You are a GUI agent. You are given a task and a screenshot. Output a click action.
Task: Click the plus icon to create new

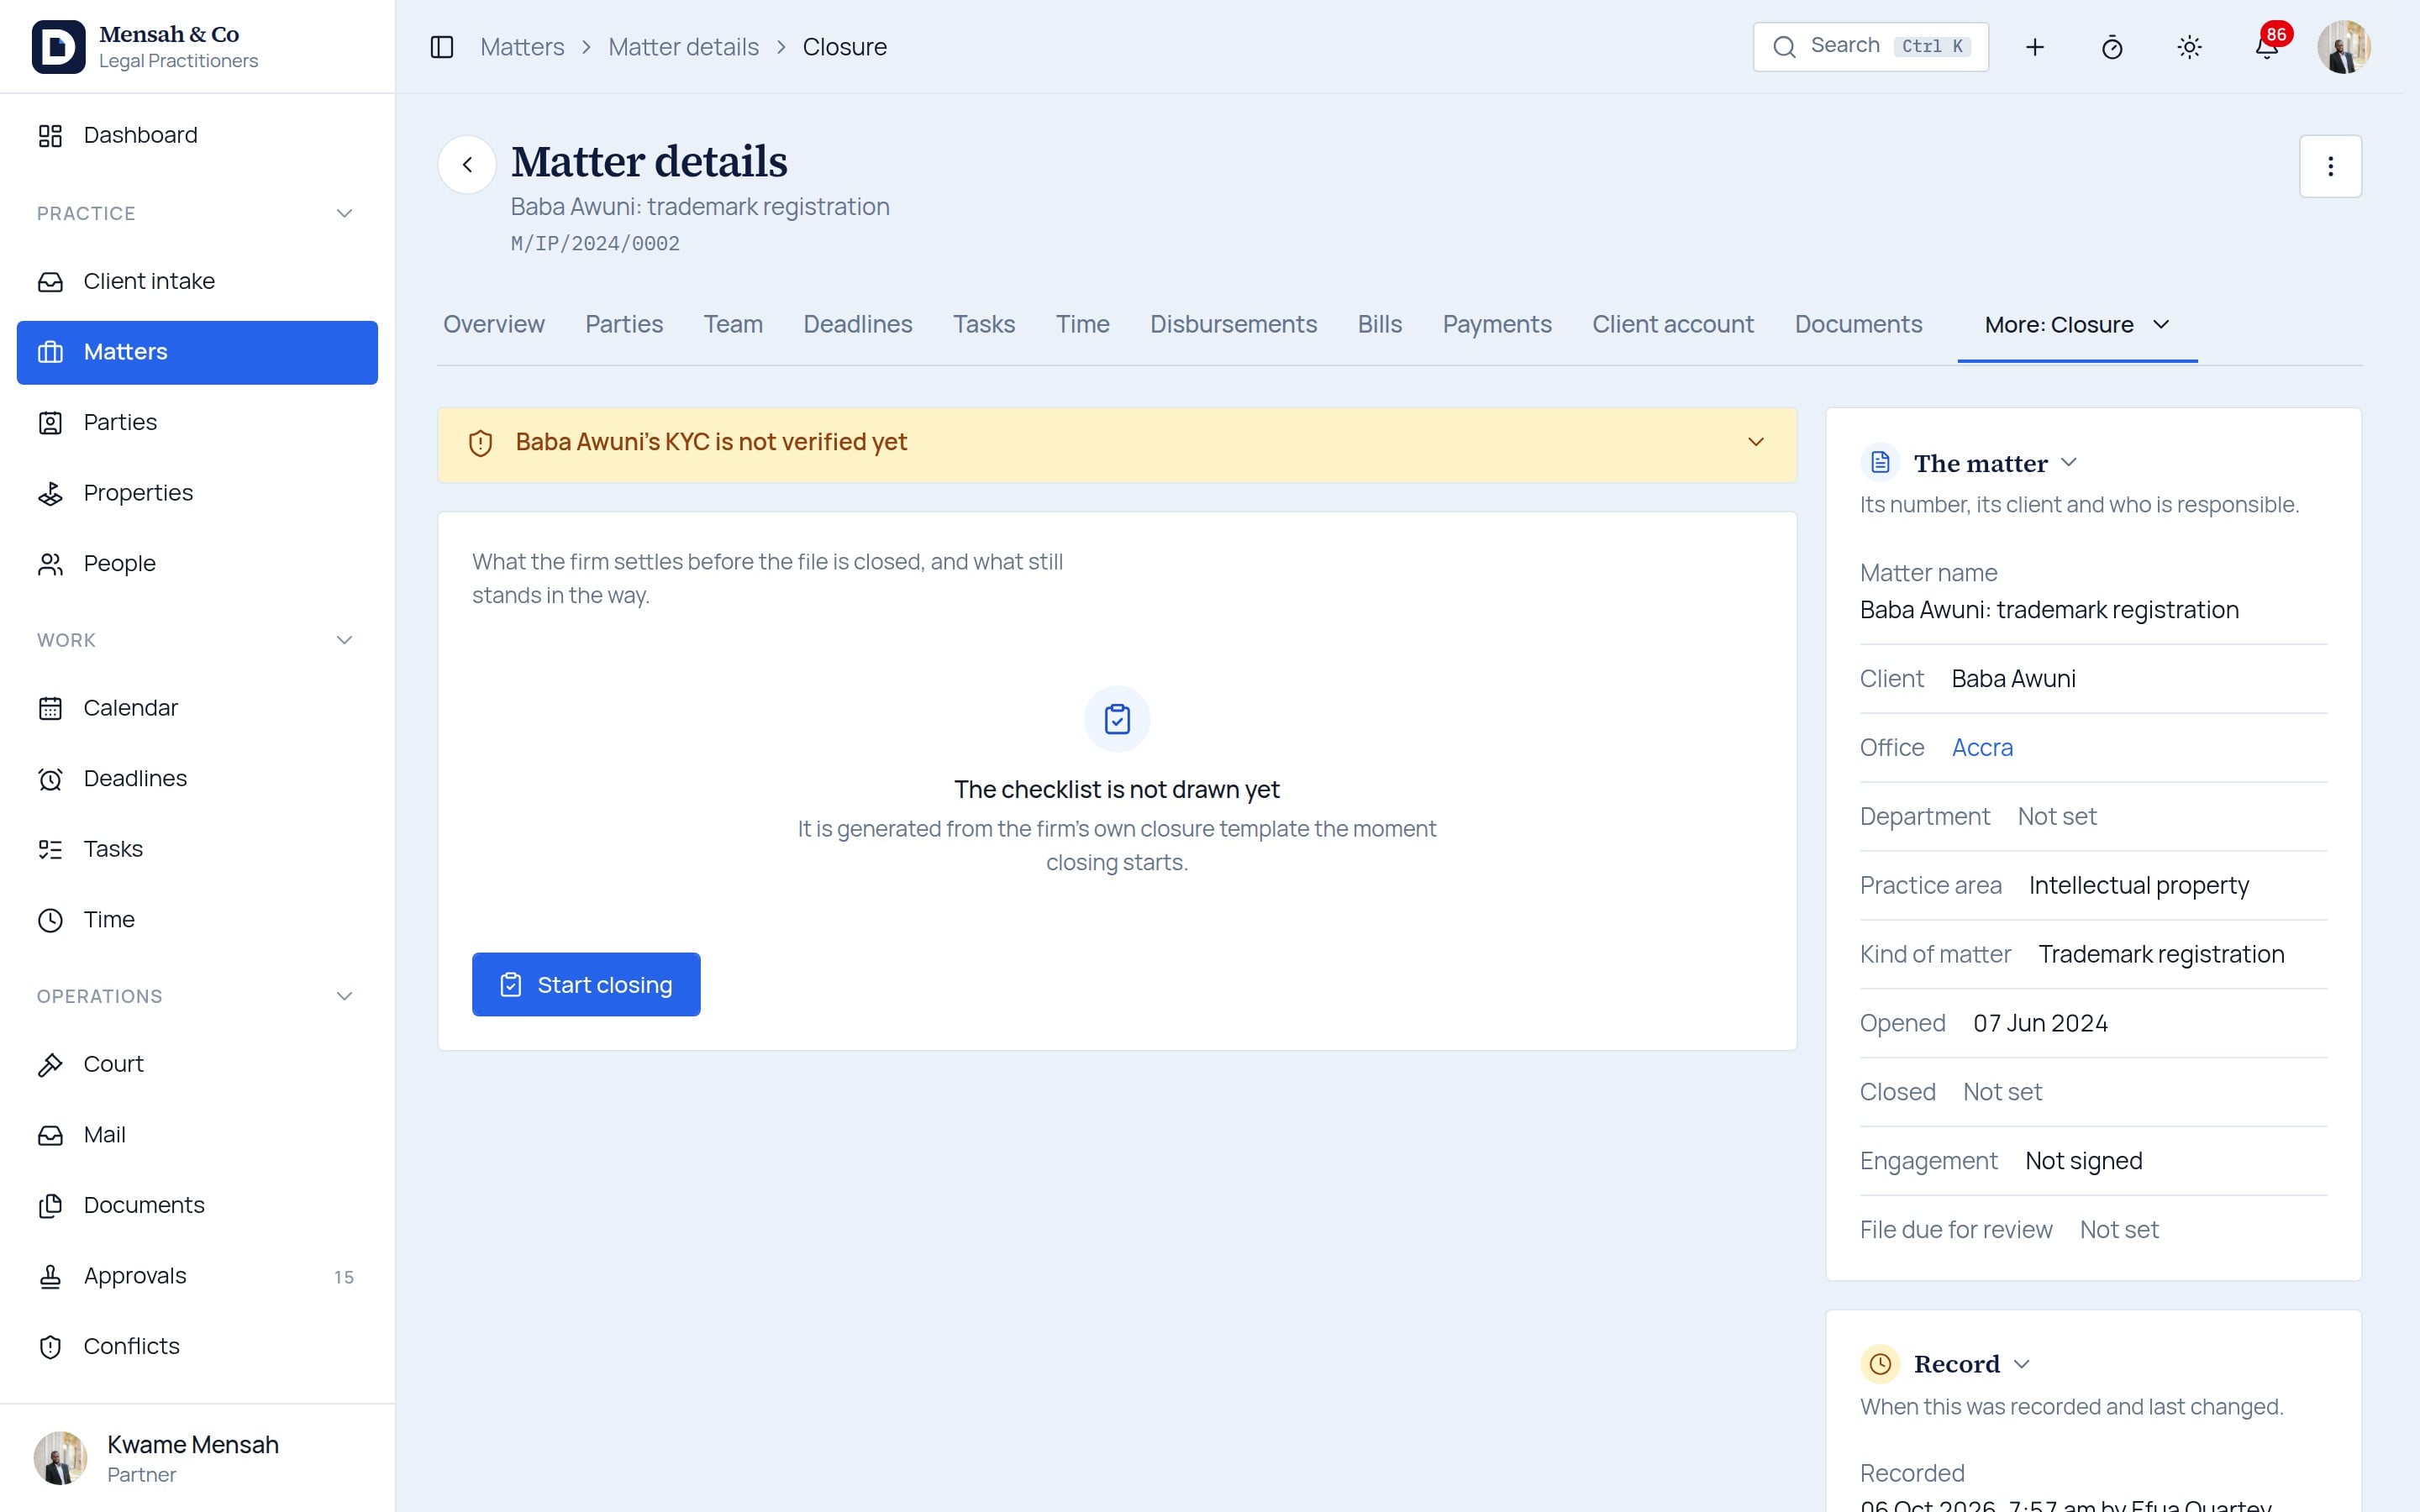[2034, 47]
